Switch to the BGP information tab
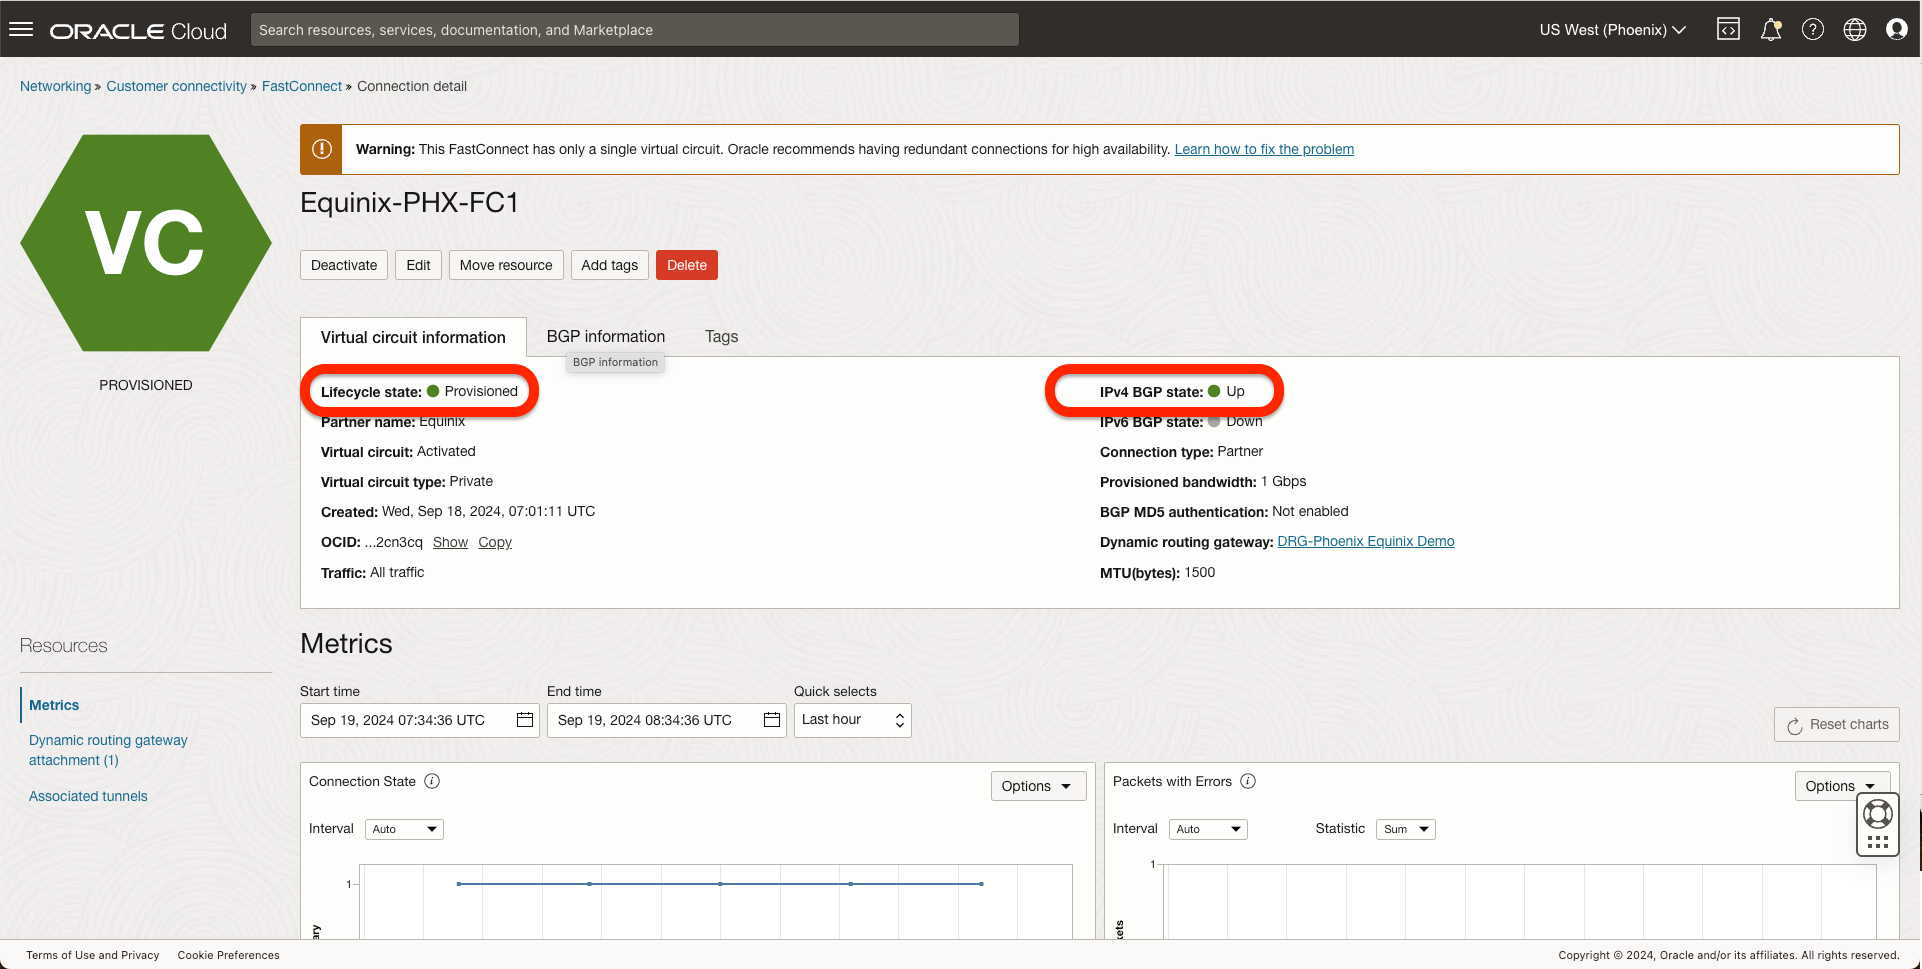This screenshot has height=969, width=1922. [605, 337]
